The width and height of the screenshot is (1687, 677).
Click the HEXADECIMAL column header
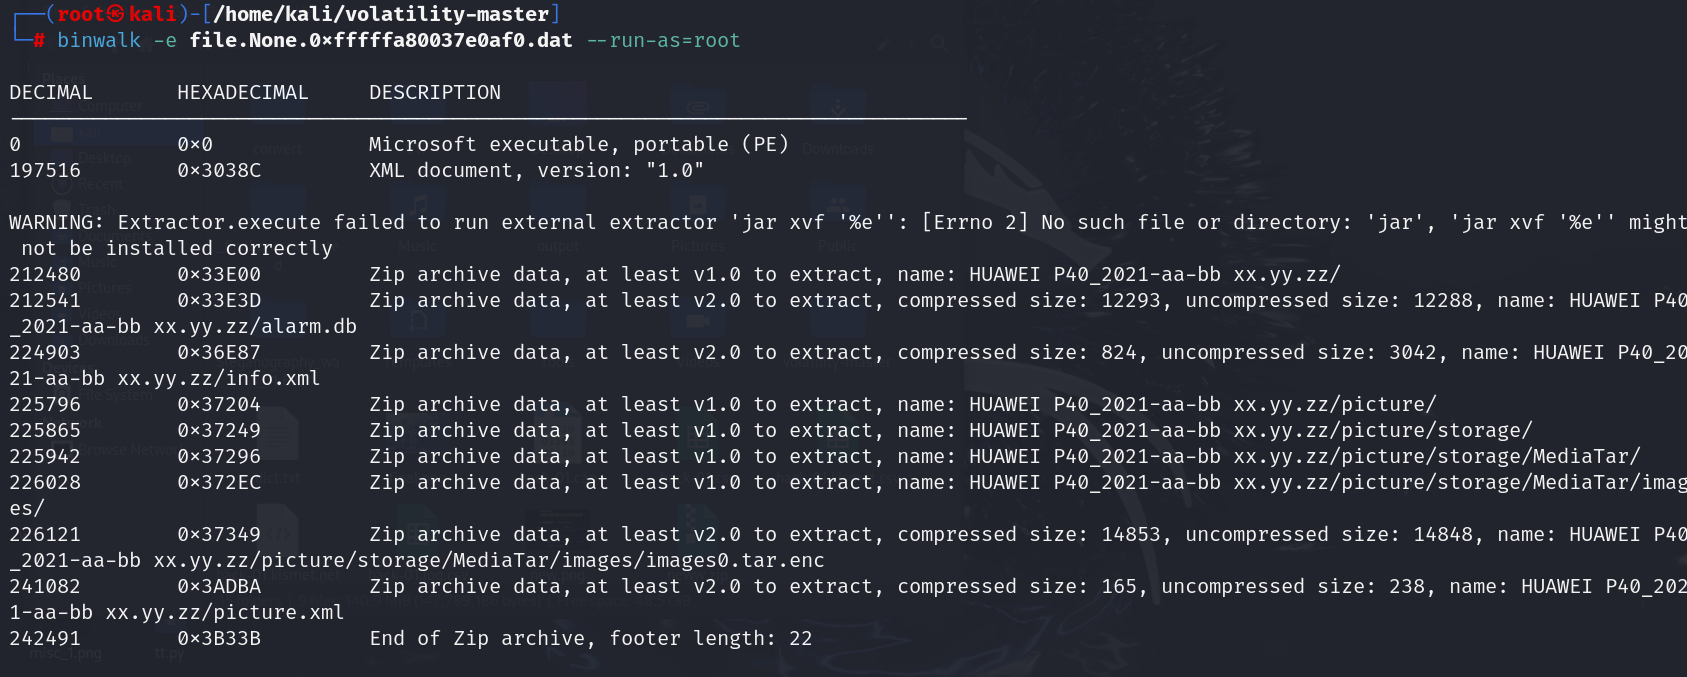(243, 92)
